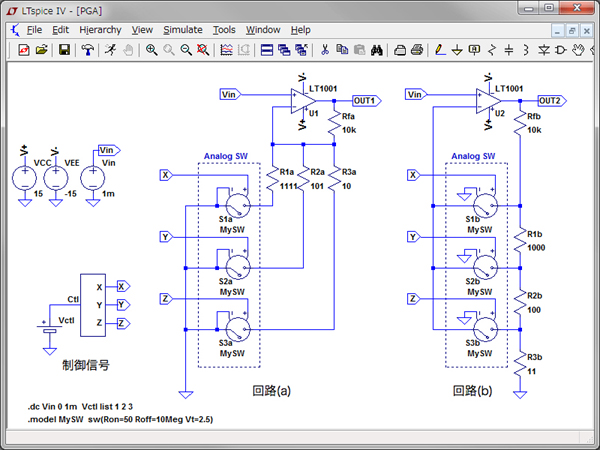Viewport: 600px width, 450px height.
Task: Open the Tools menu
Action: [224, 30]
